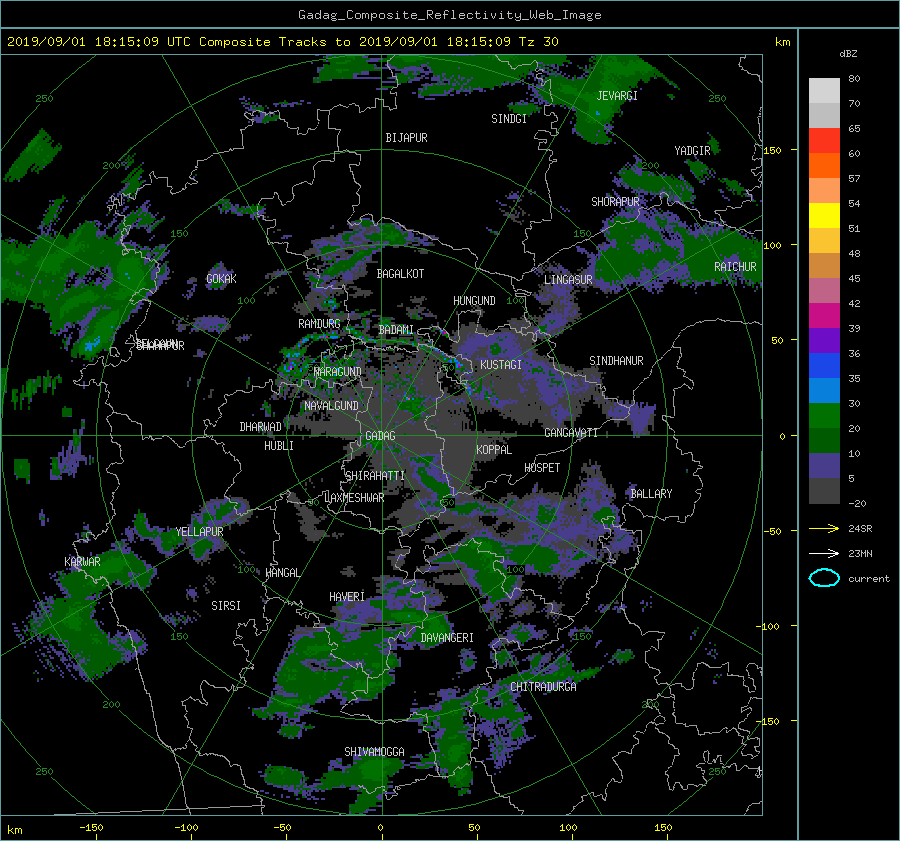The height and width of the screenshot is (841, 900).
Task: Click the SHIRAHATTI city label
Action: coord(375,476)
